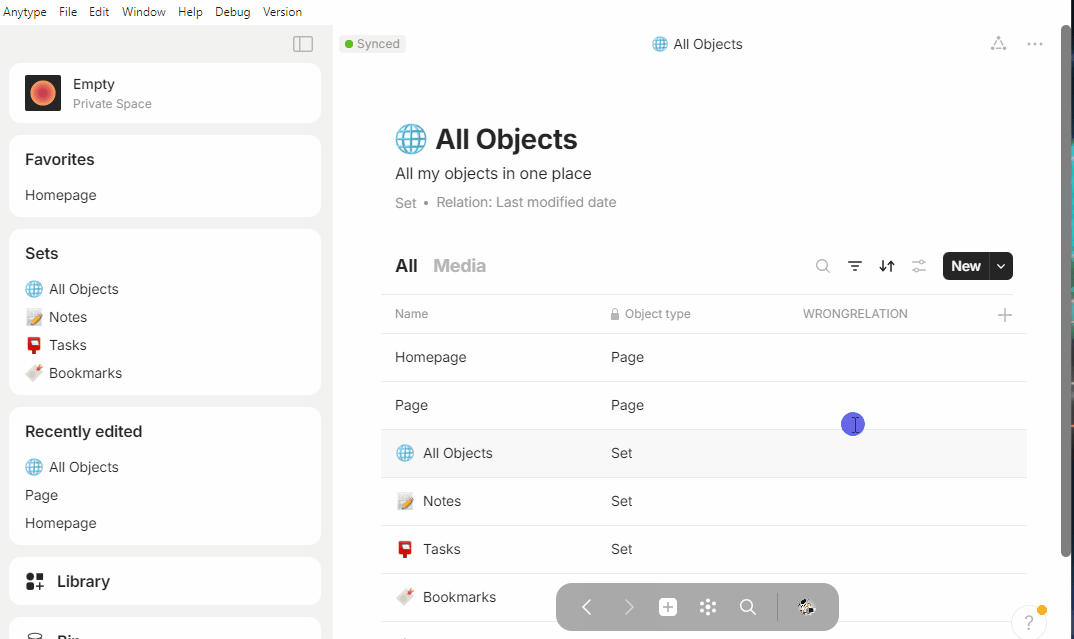
Task: Click the New button
Action: click(966, 266)
